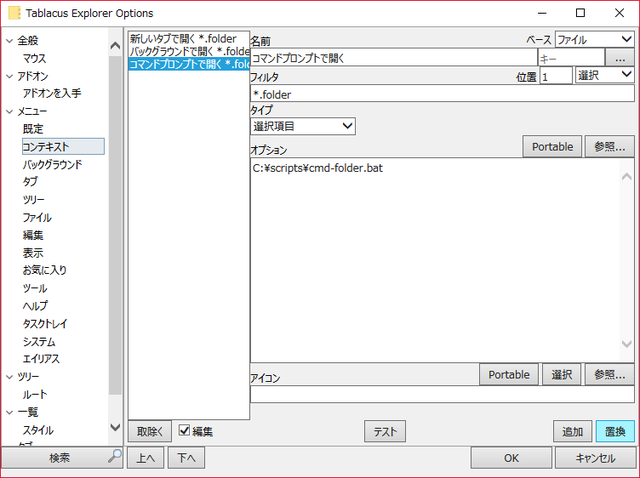Click the 選択 button beside アイコン

coord(562,374)
